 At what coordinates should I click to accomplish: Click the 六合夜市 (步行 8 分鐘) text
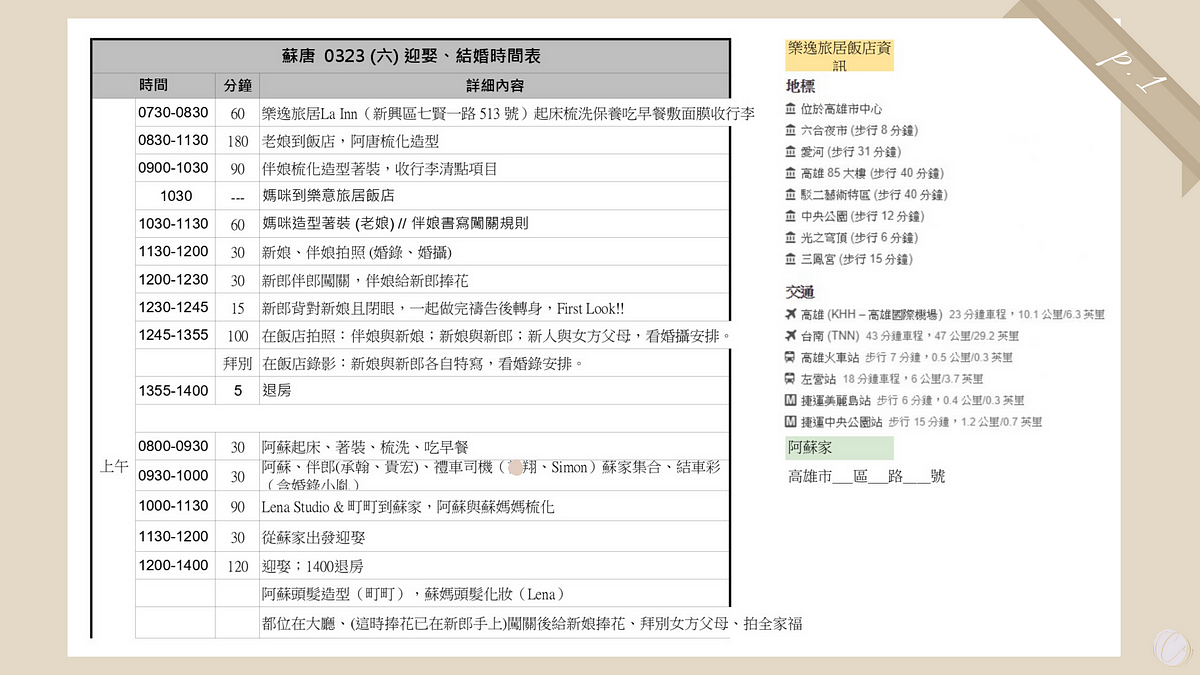pyautogui.click(x=859, y=130)
